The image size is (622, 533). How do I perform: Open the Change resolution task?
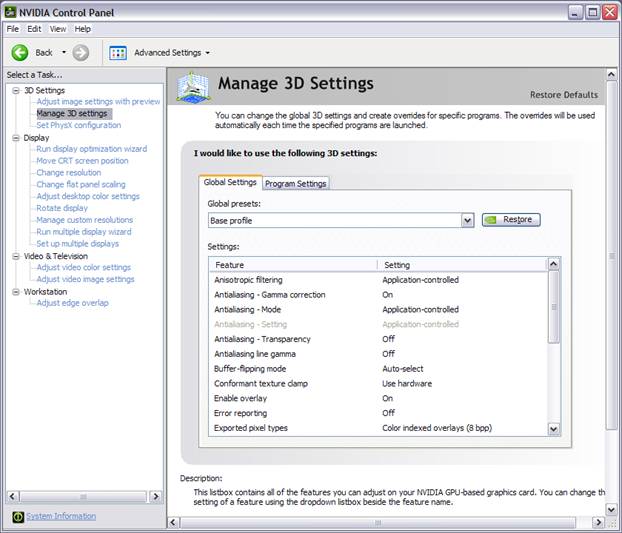coord(69,173)
